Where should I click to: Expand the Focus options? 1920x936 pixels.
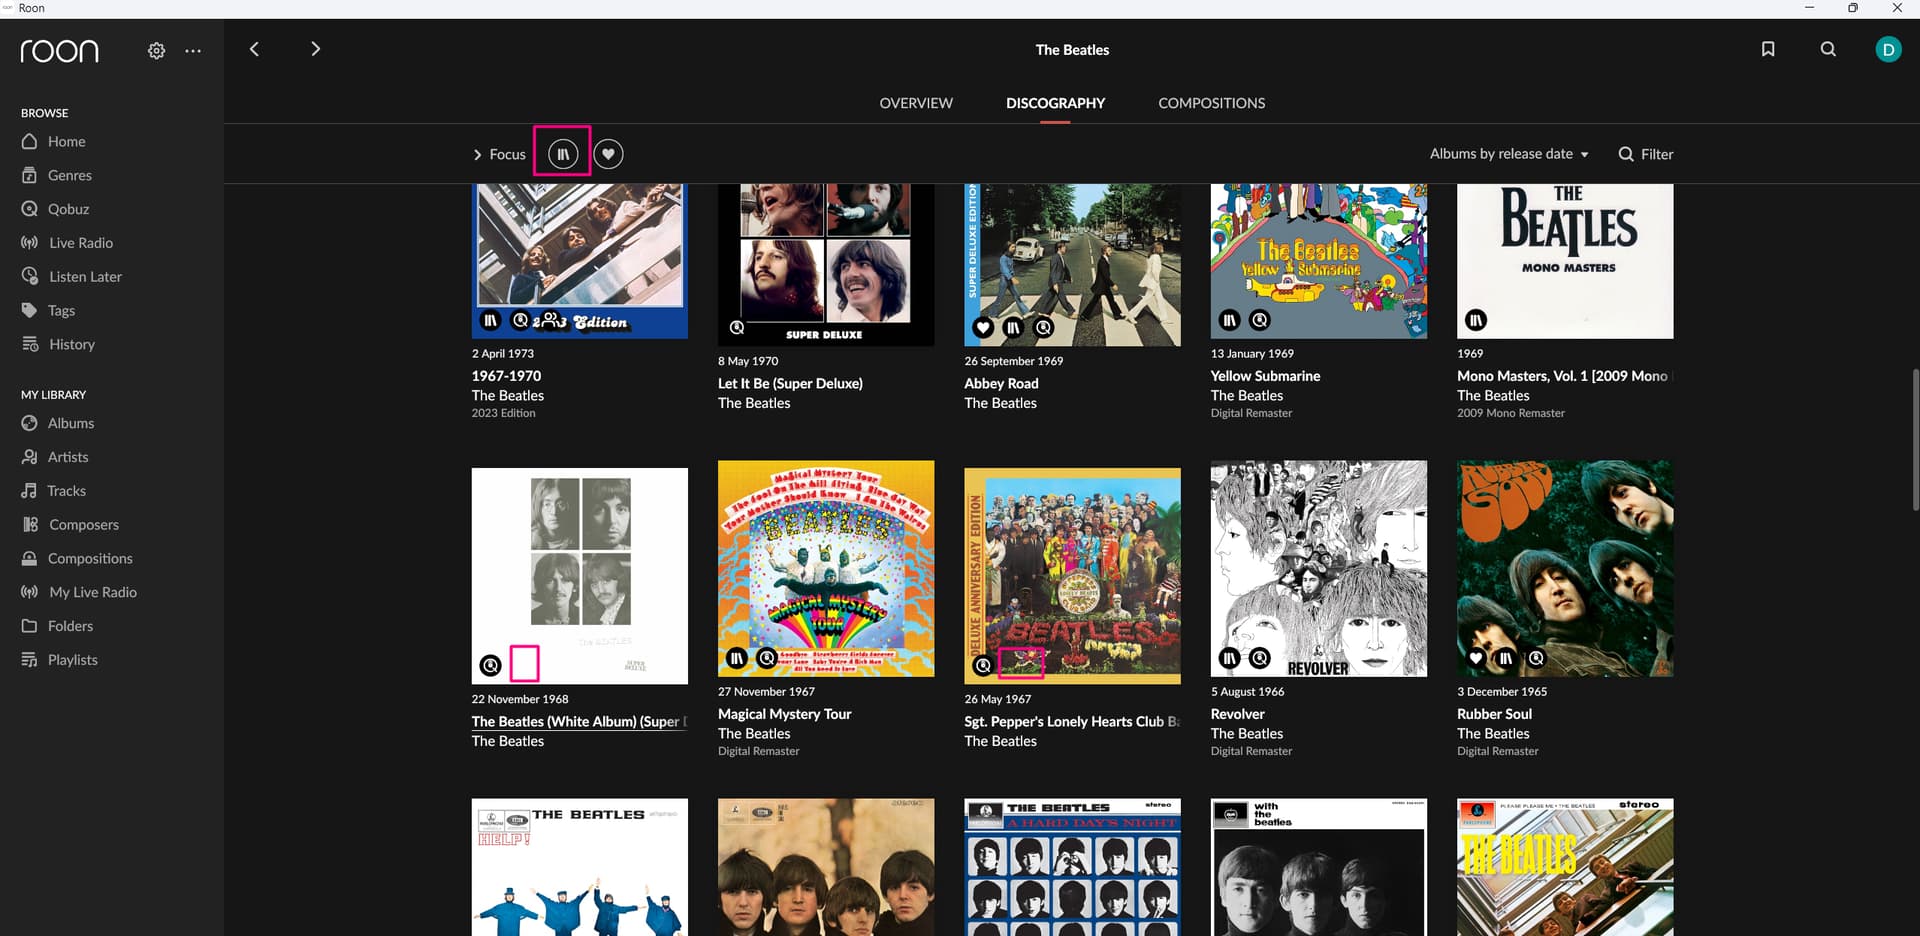[x=499, y=154]
